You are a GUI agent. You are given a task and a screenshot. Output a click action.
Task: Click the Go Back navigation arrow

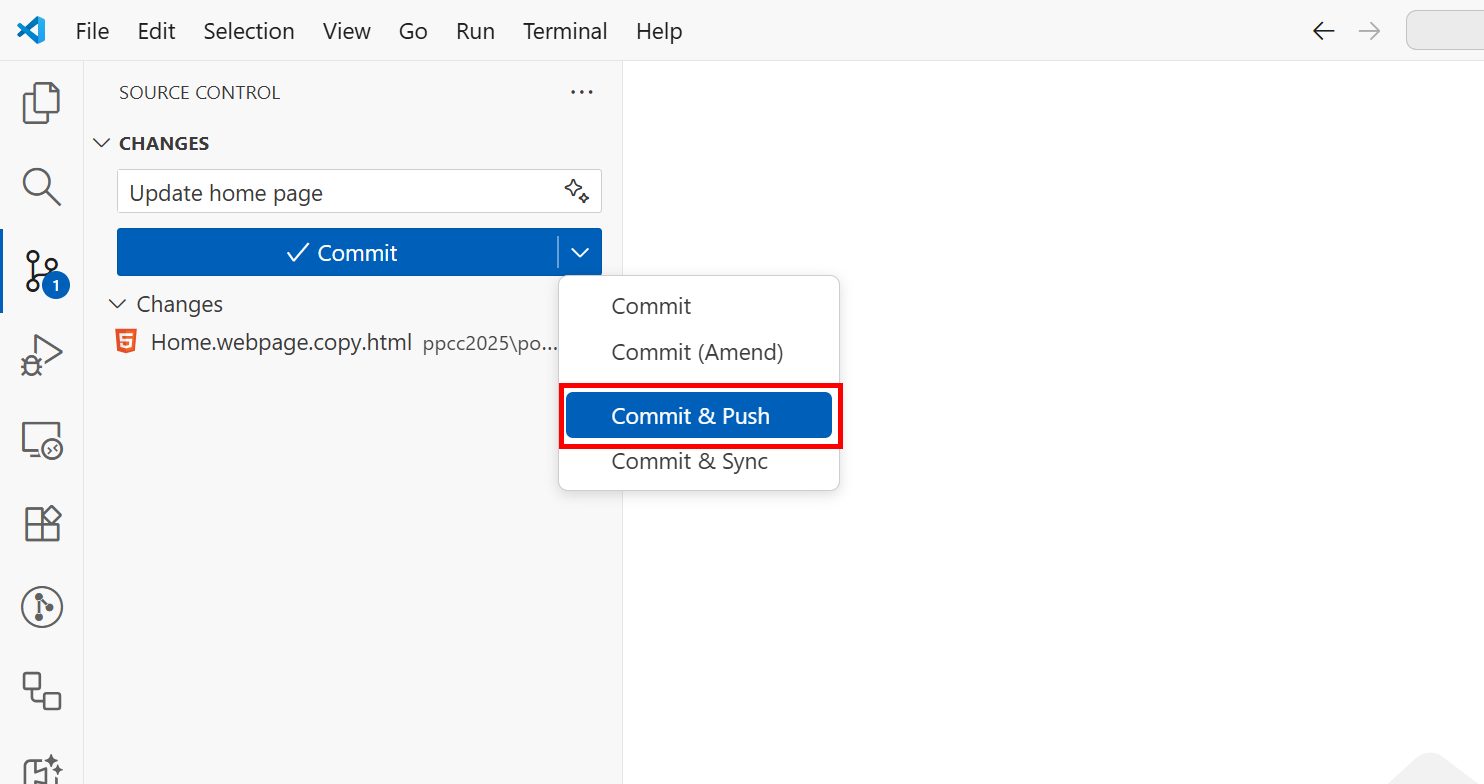(1323, 31)
